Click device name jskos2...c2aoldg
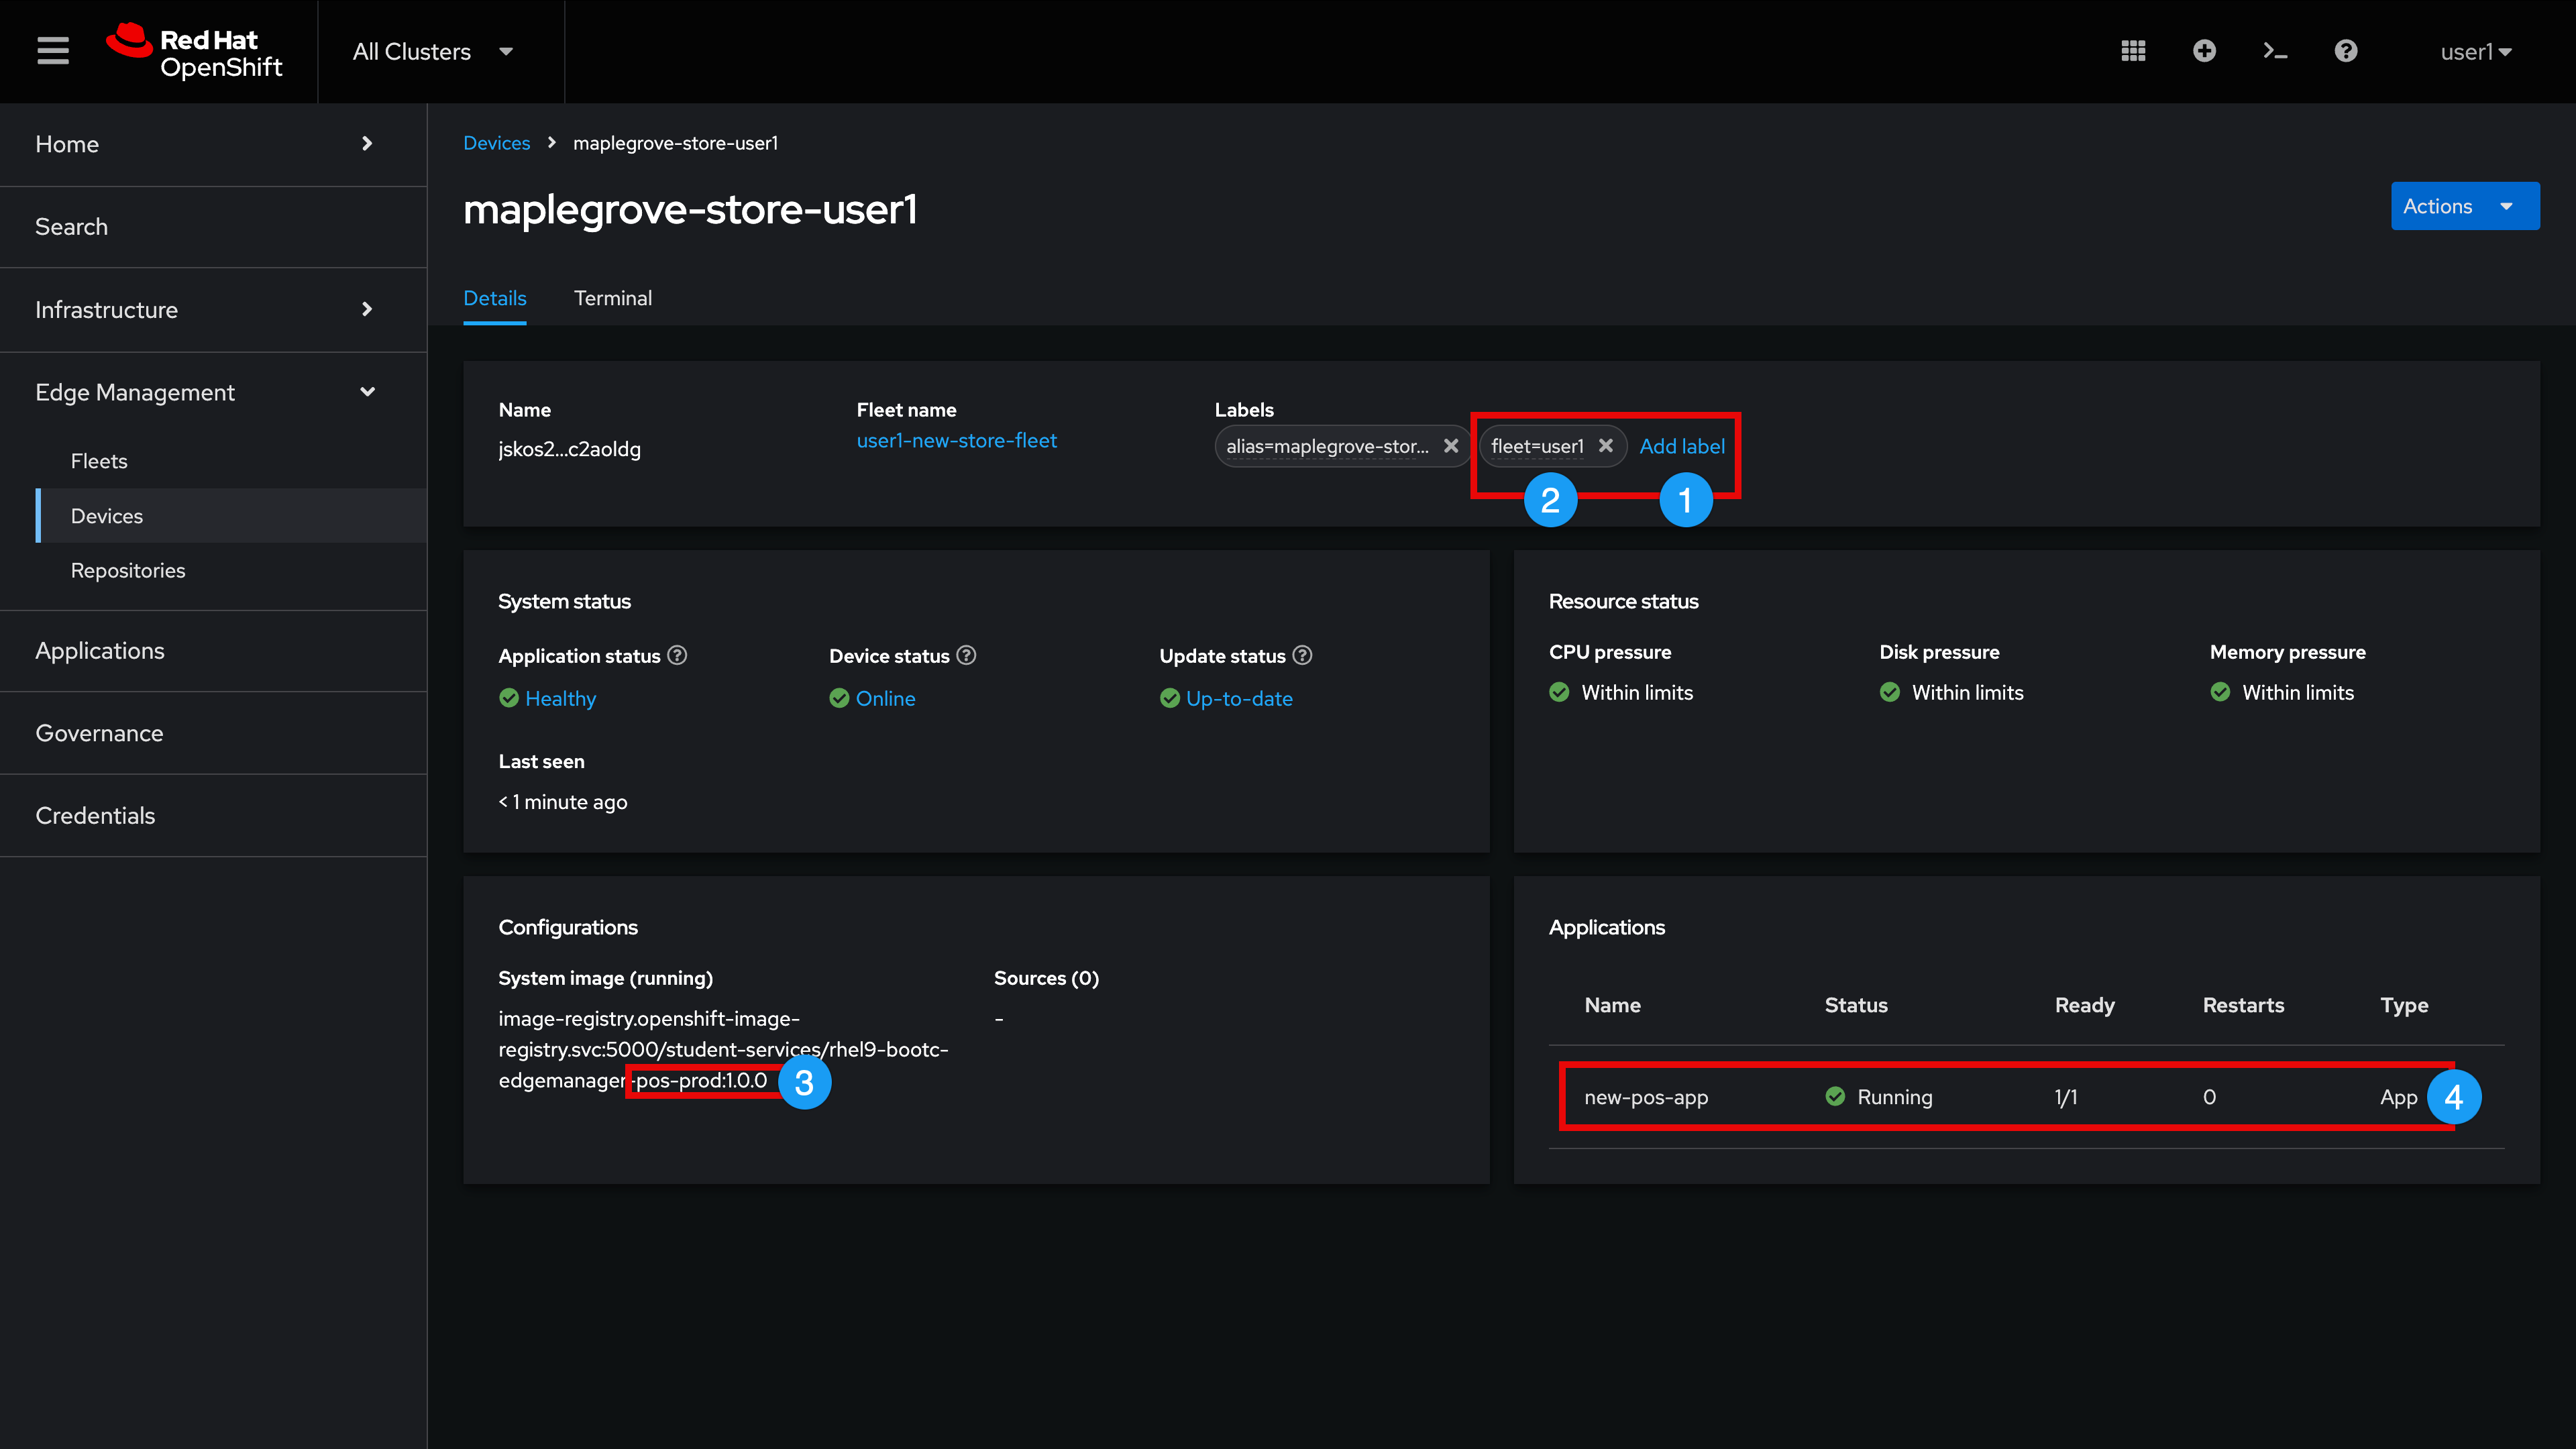2576x1449 pixels. (x=570, y=449)
